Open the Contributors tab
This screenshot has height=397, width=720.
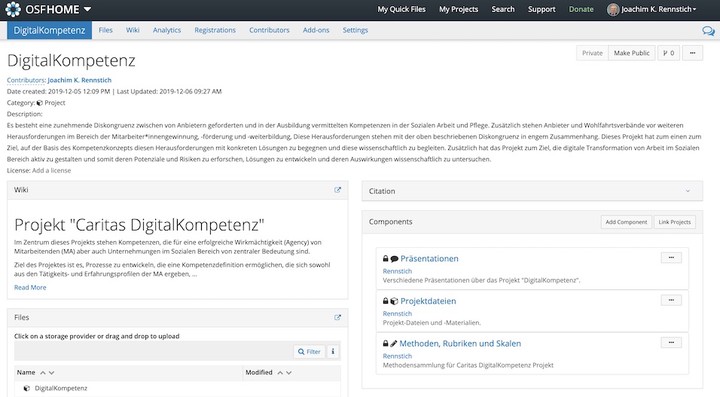pos(269,30)
